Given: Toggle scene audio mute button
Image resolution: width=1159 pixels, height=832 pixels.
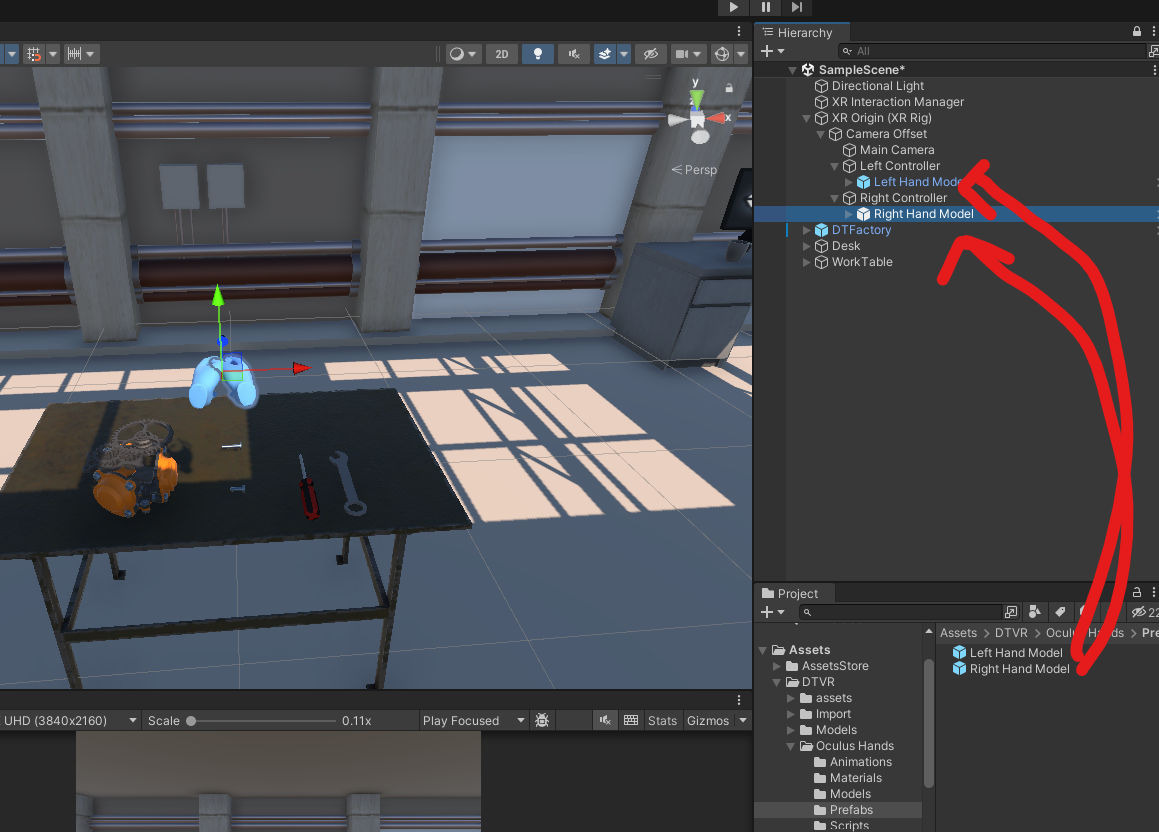Looking at the screenshot, I should [574, 54].
